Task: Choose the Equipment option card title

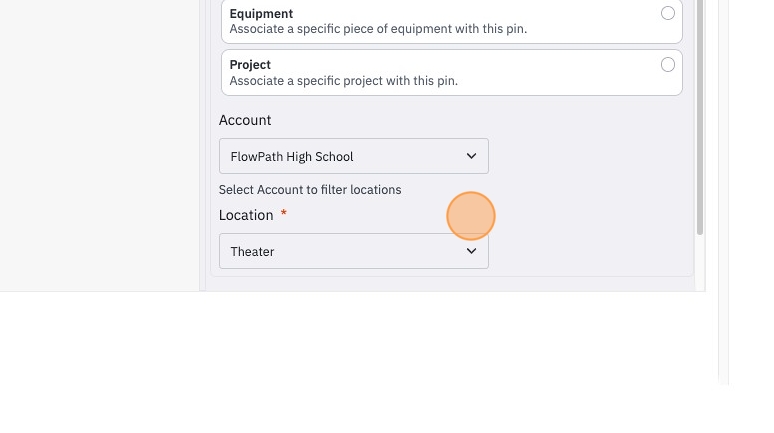Action: point(261,13)
